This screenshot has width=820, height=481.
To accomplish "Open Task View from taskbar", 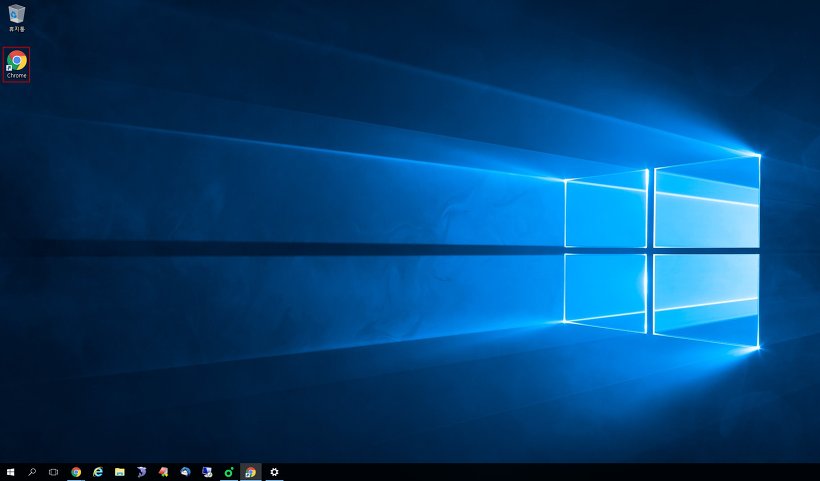I will (x=53, y=472).
